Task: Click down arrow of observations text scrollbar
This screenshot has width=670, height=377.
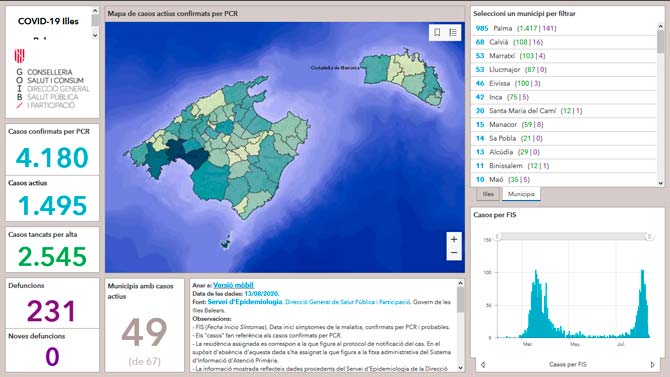Action: click(460, 368)
